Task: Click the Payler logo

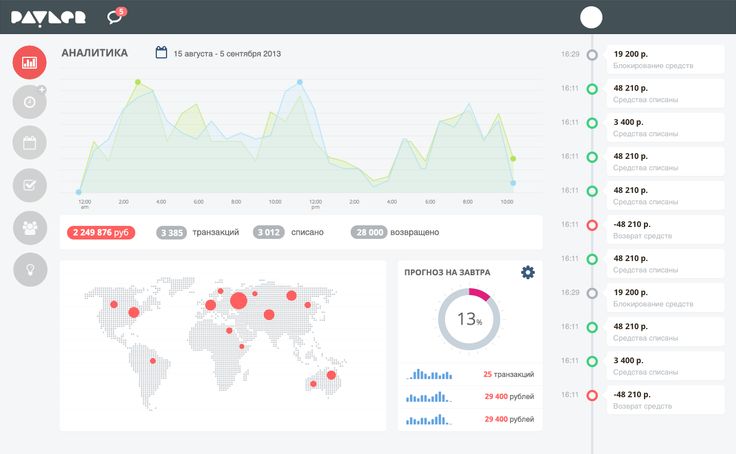Action: click(48, 17)
